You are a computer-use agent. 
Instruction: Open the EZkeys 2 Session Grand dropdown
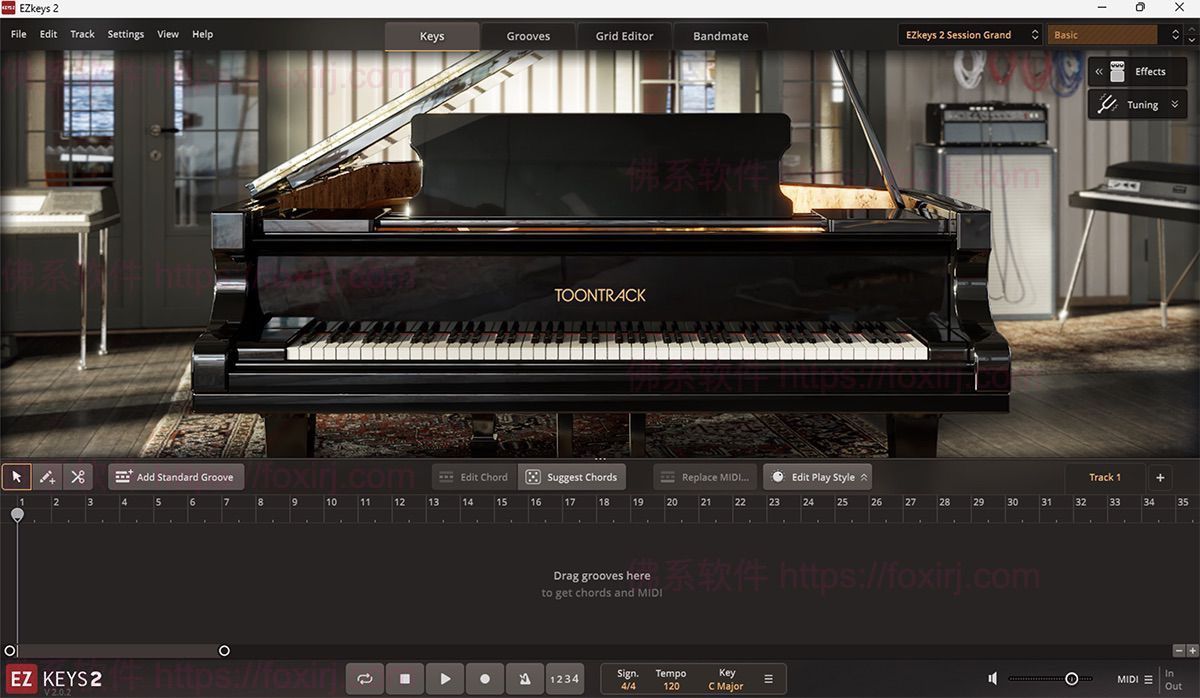(969, 35)
